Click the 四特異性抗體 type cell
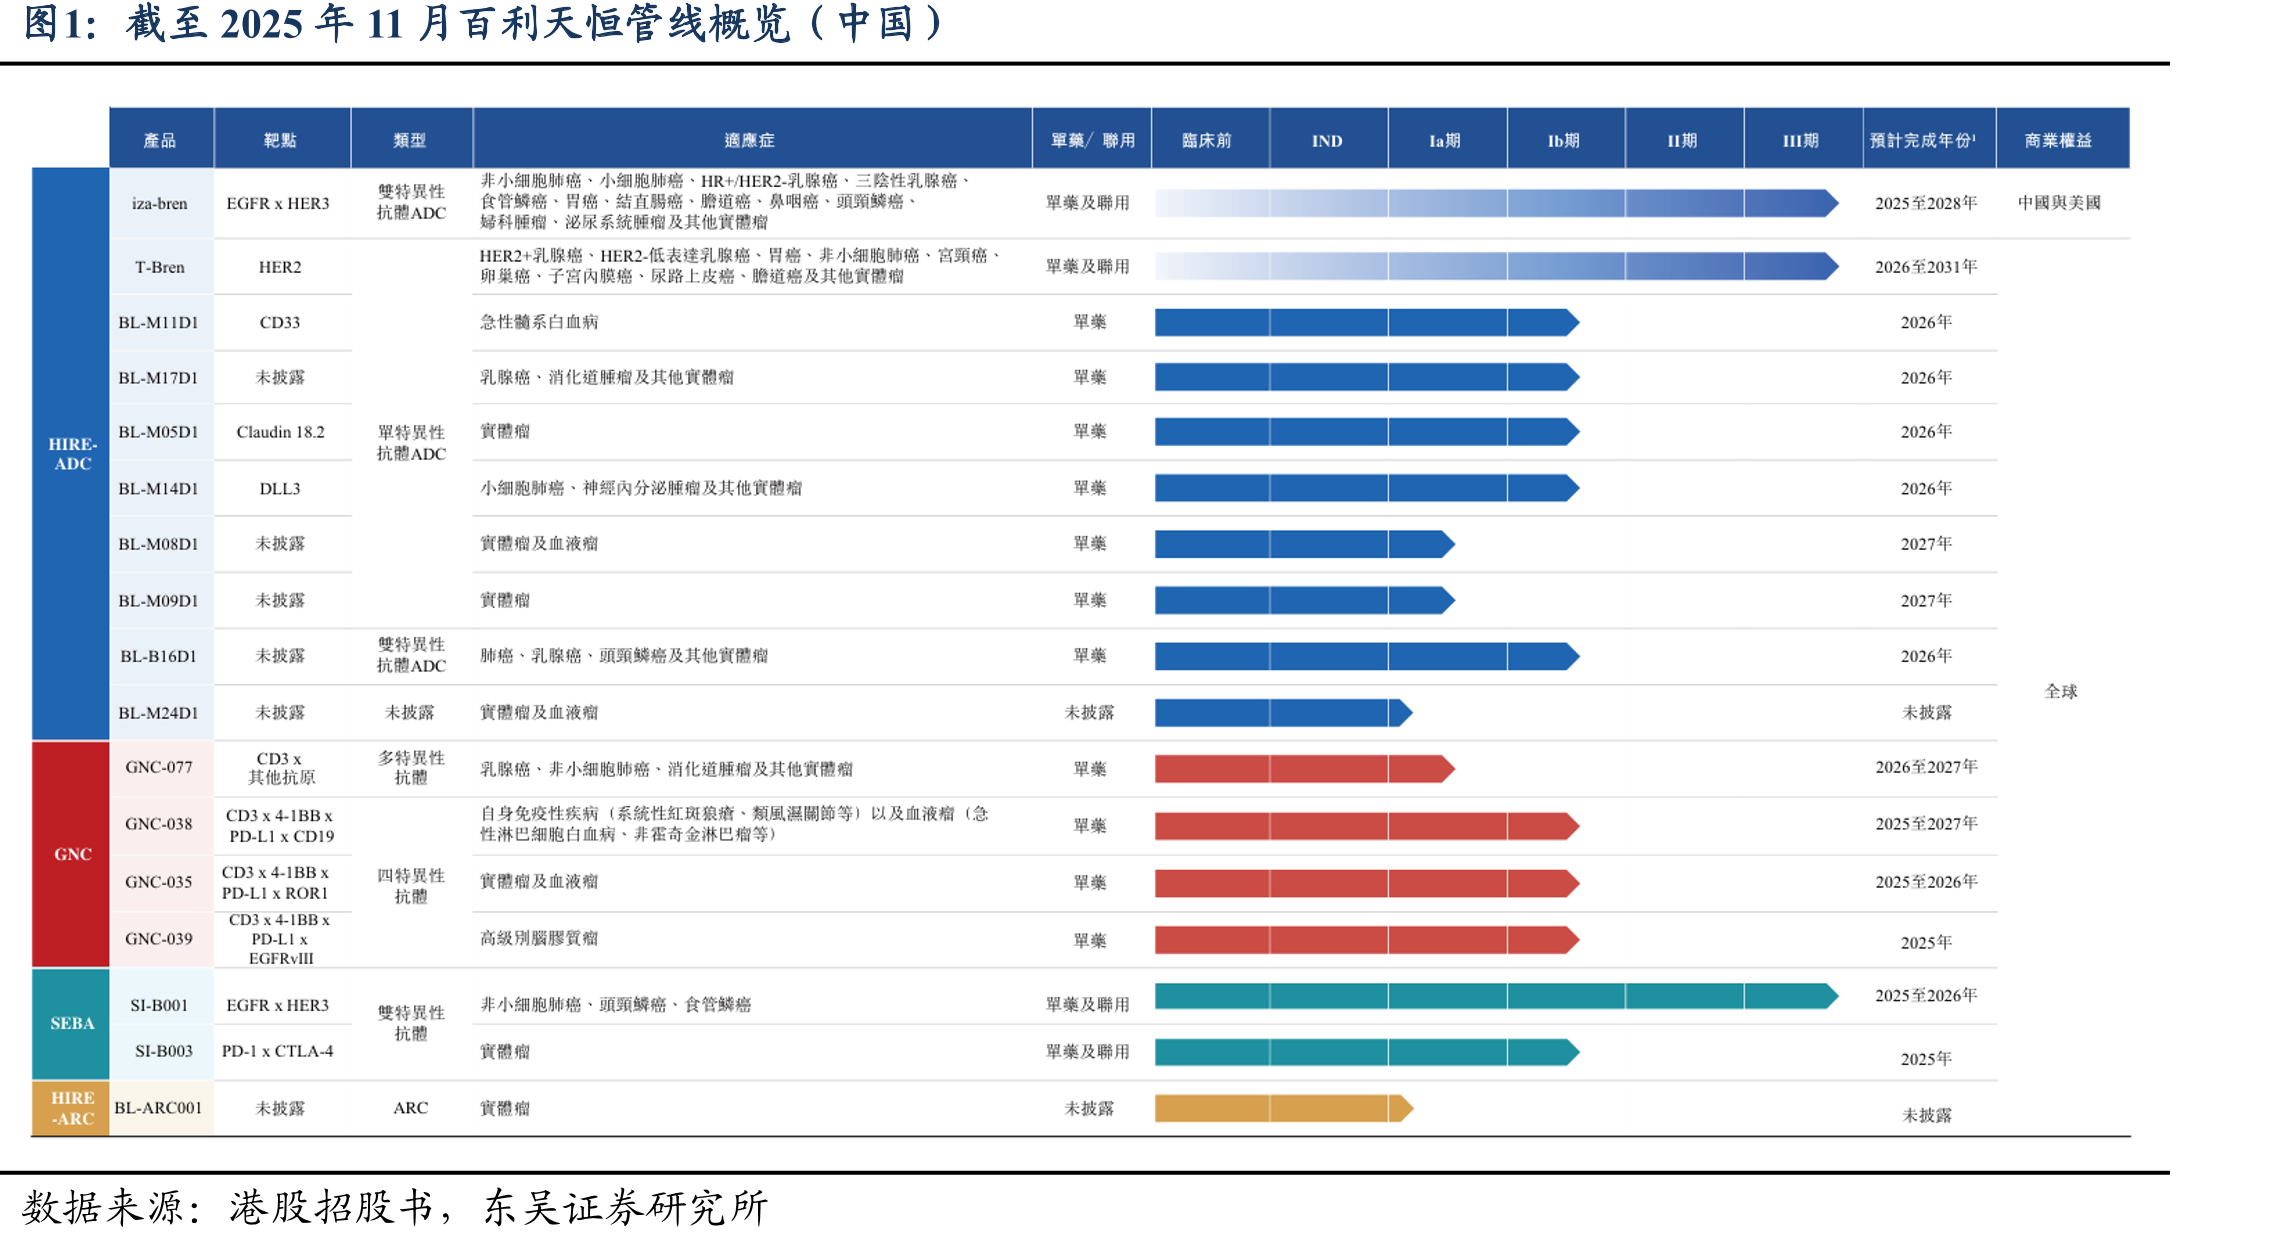2280x1243 pixels. click(x=411, y=885)
